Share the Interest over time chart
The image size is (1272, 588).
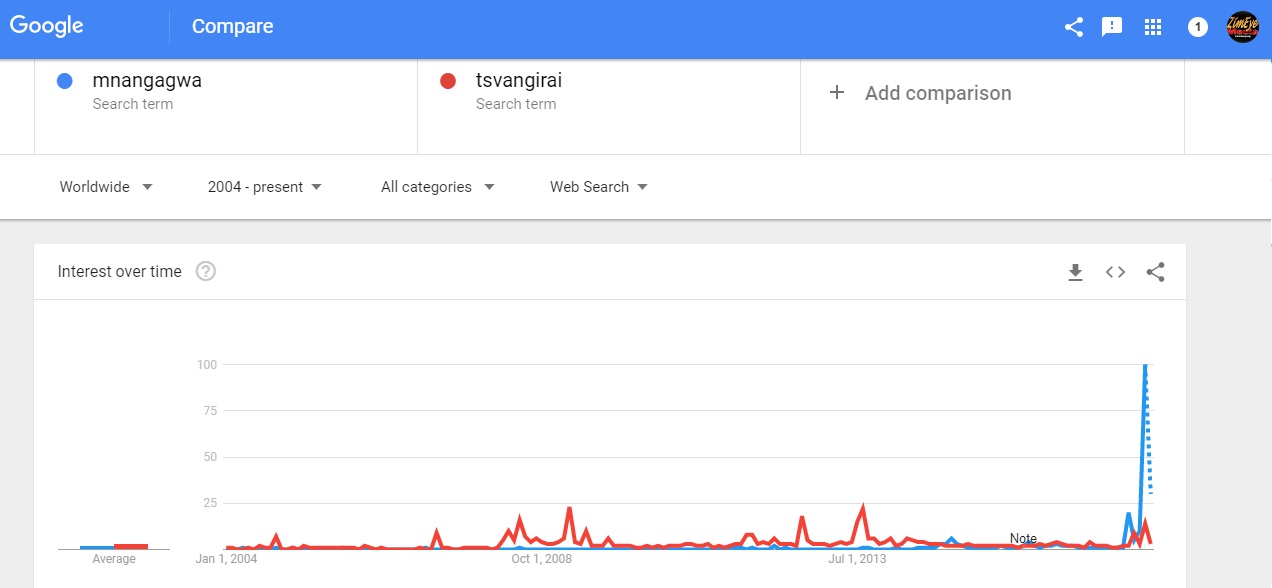pyautogui.click(x=1156, y=272)
